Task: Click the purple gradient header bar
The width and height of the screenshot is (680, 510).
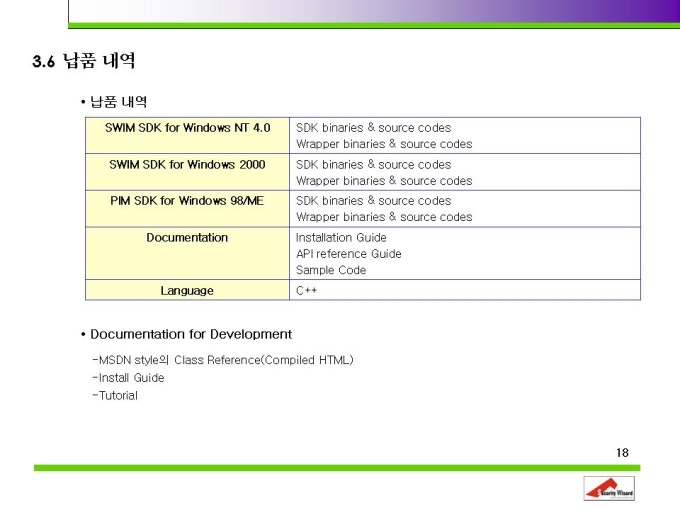Action: 374,11
